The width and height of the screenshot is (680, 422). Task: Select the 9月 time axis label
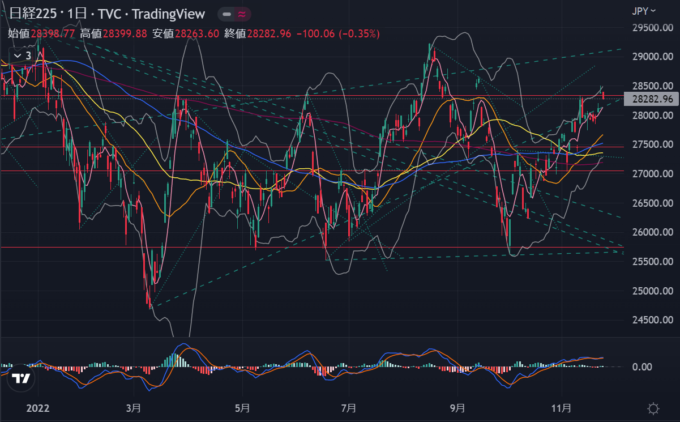[x=457, y=408]
